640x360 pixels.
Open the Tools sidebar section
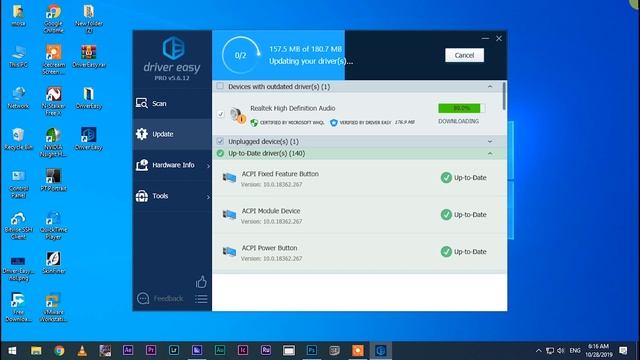[x=172, y=196]
